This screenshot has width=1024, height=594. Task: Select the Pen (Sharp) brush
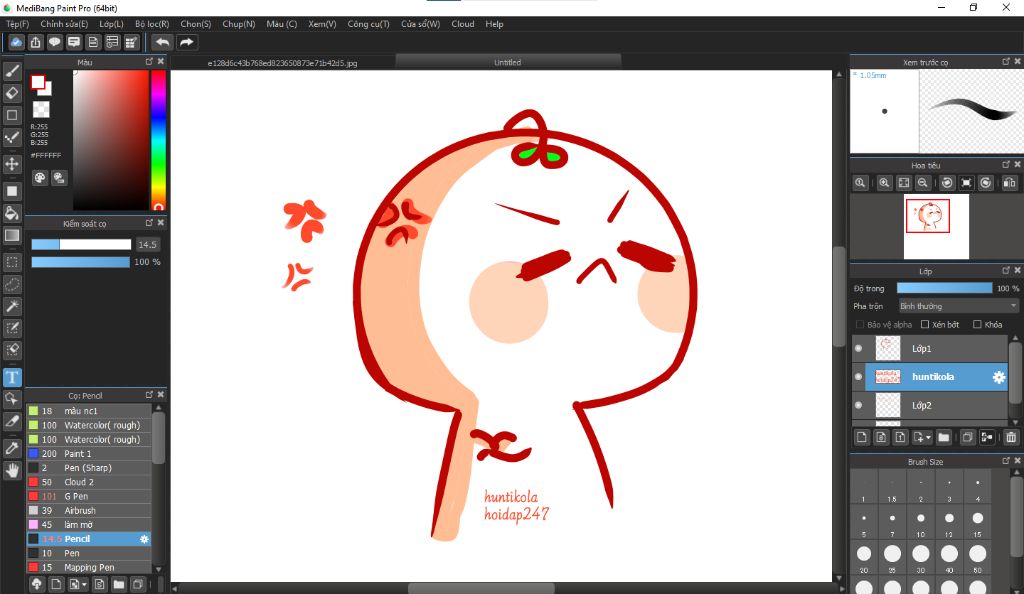[x=89, y=468]
